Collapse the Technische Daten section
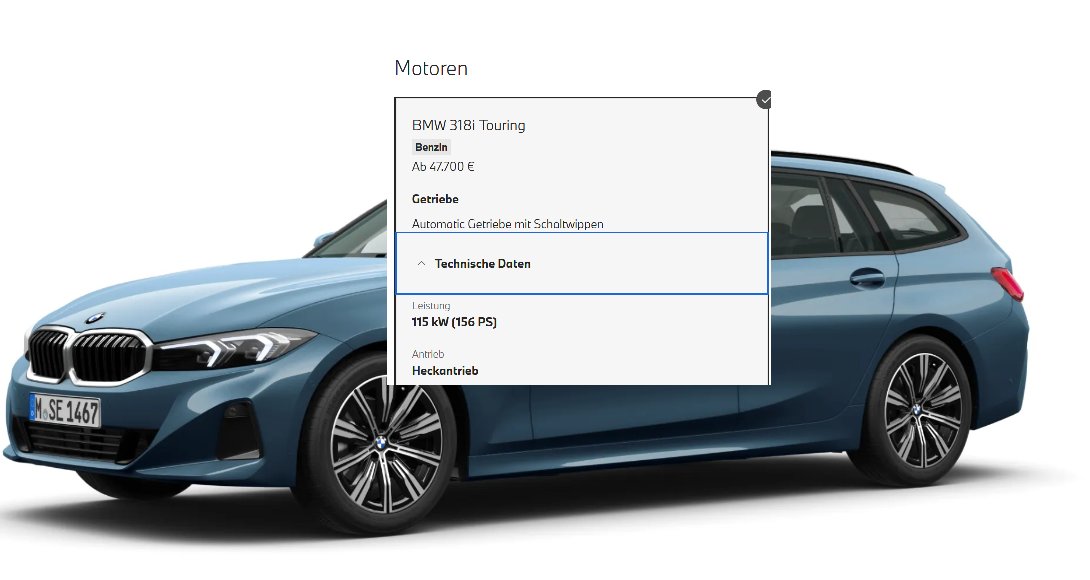This screenshot has width=1090, height=580. point(582,264)
